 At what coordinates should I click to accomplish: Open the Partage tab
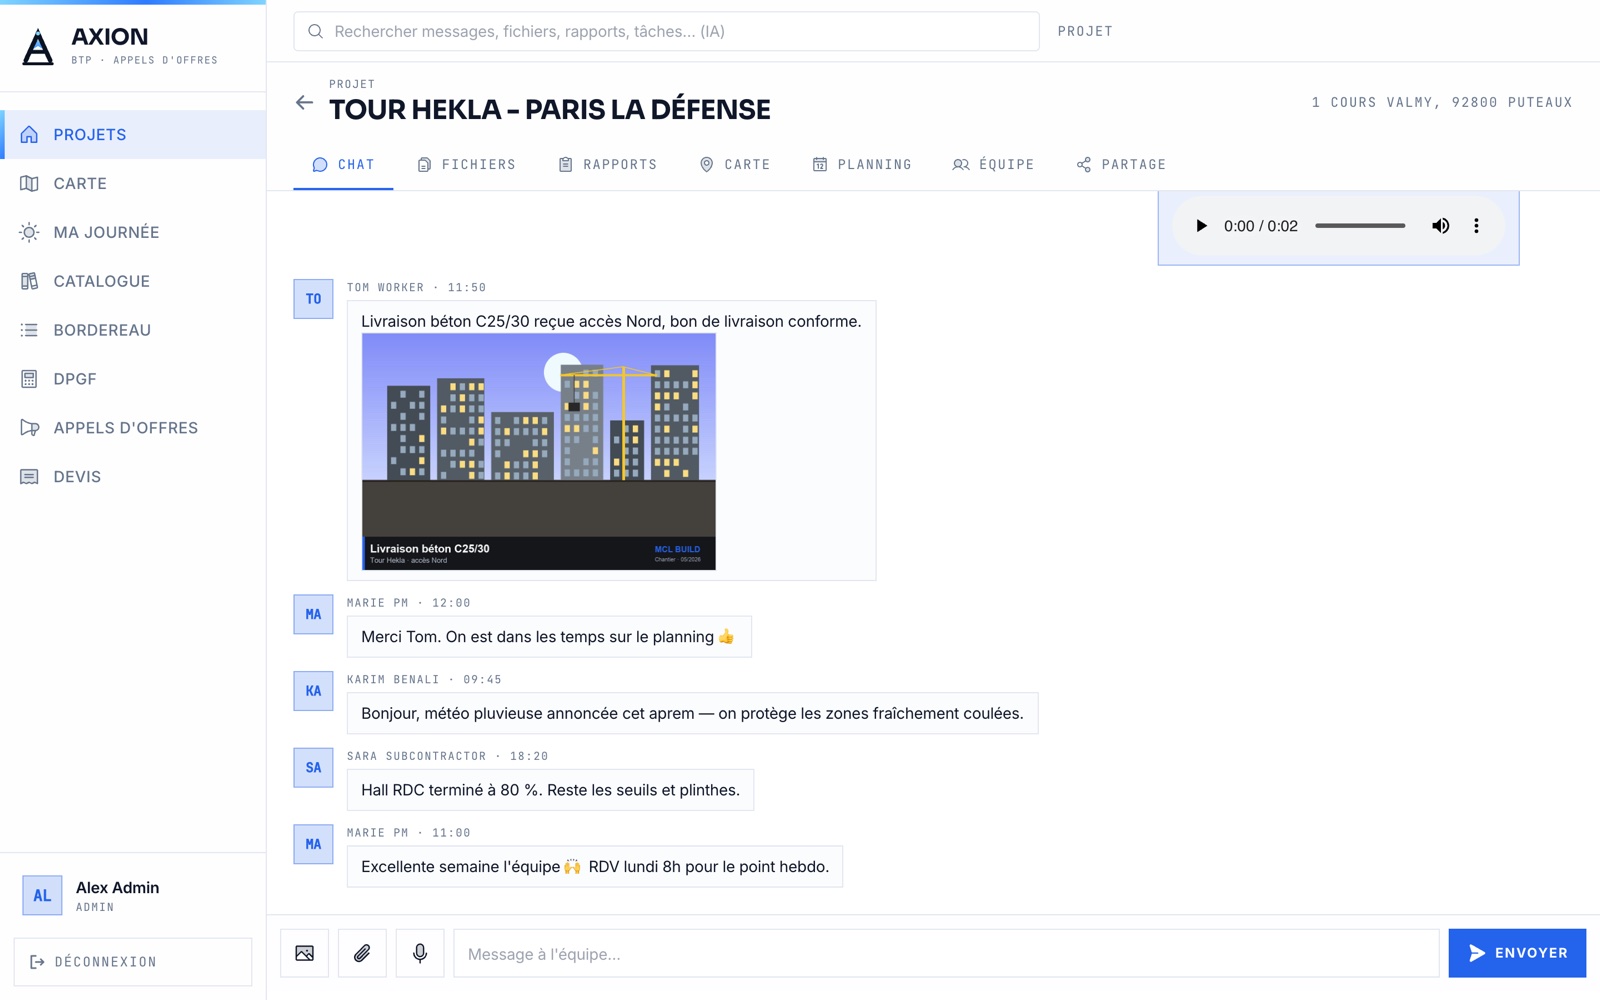pos(1121,164)
